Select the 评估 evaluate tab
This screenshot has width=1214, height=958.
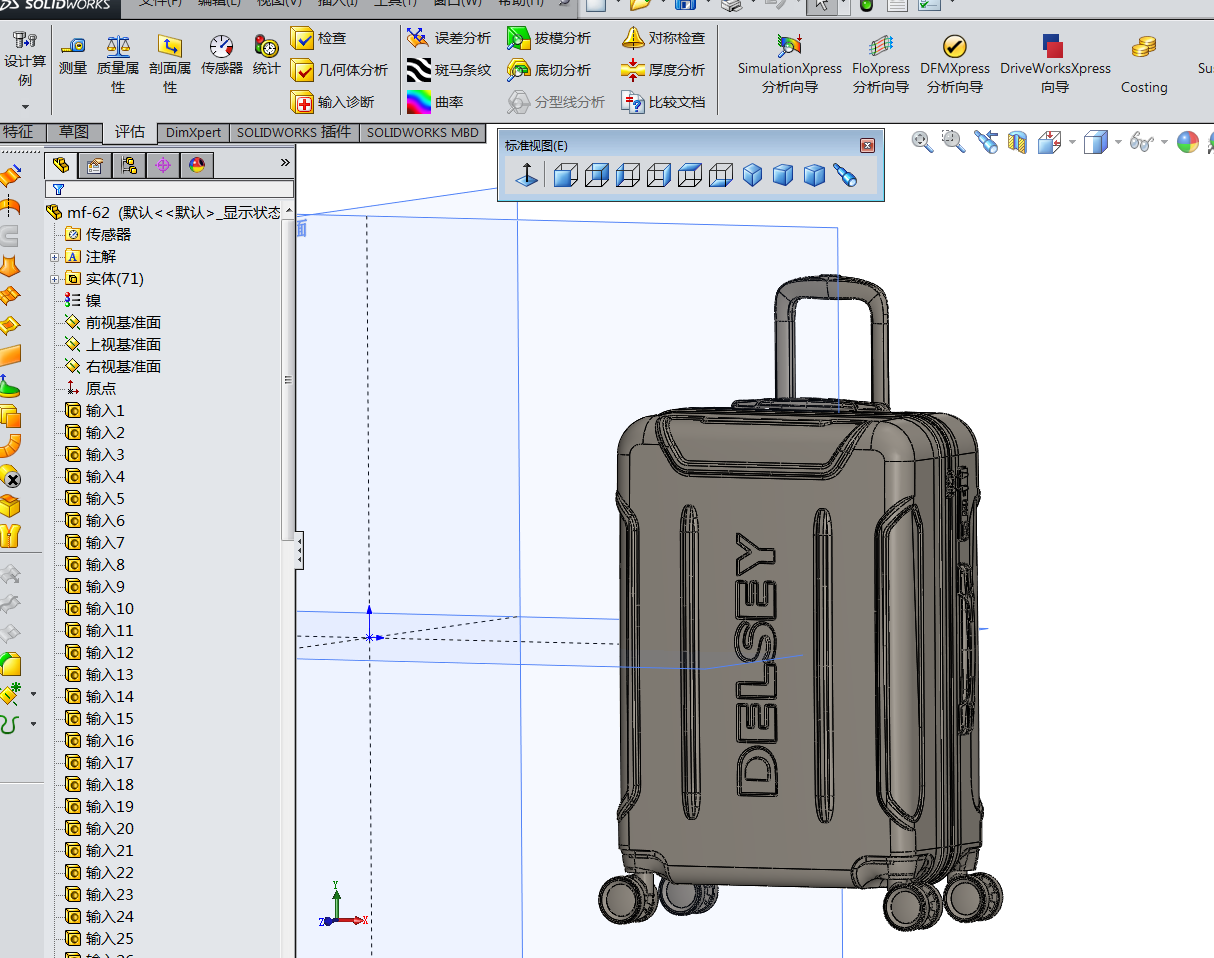130,132
